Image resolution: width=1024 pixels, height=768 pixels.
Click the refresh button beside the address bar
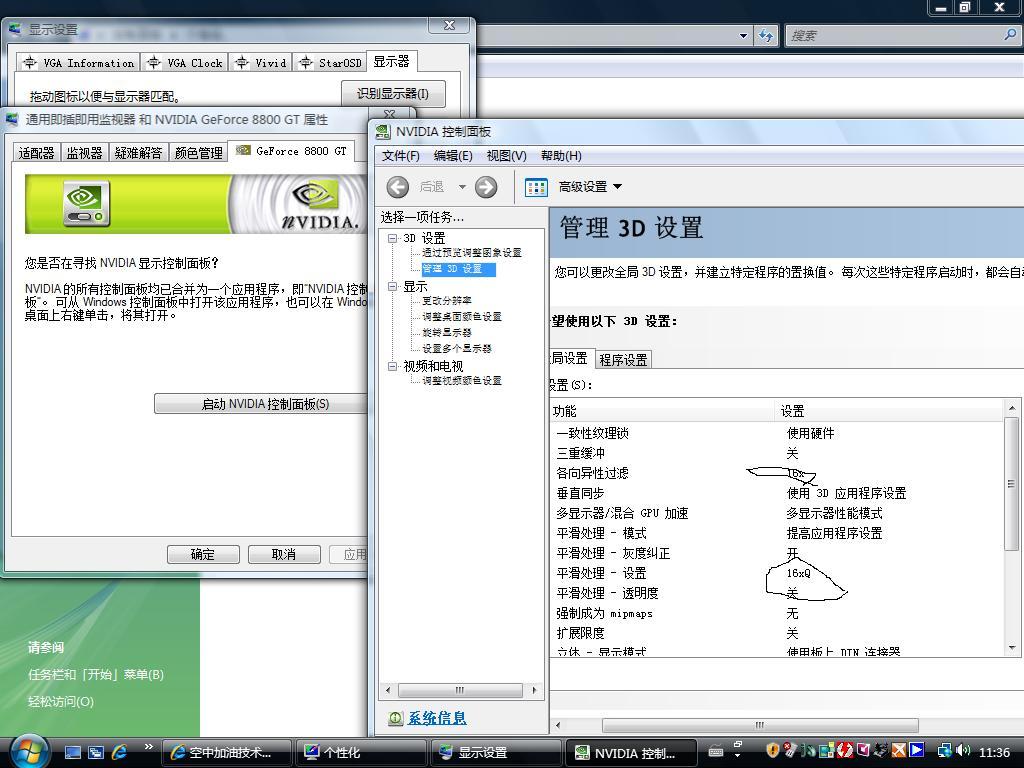[x=766, y=35]
